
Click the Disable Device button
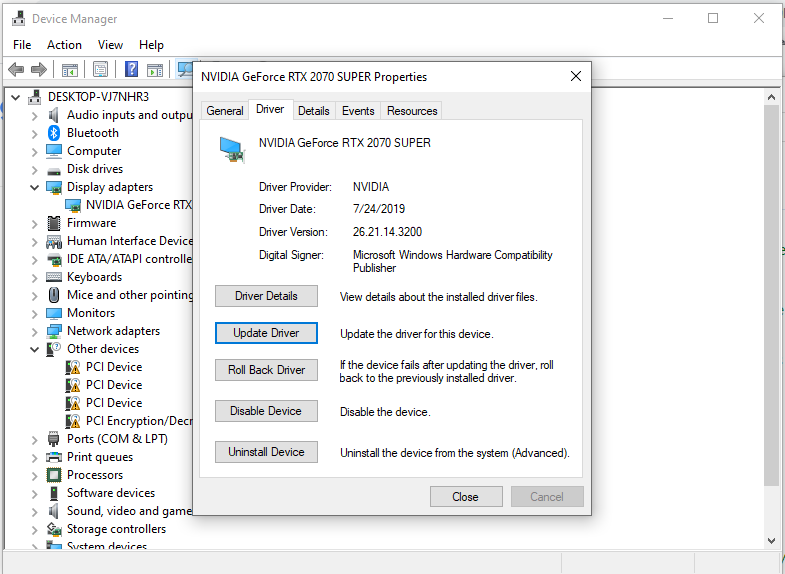point(266,411)
